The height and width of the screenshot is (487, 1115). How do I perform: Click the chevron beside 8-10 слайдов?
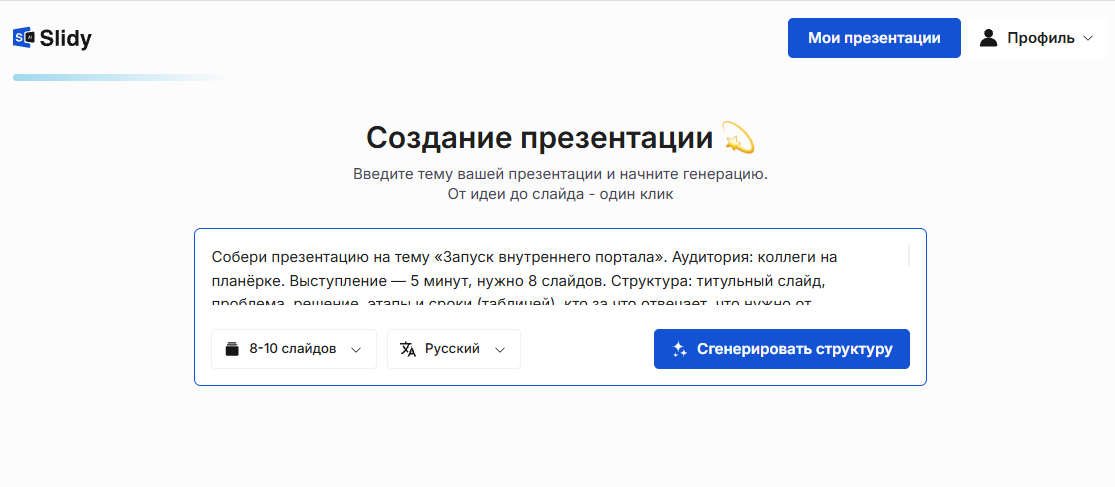coord(356,350)
